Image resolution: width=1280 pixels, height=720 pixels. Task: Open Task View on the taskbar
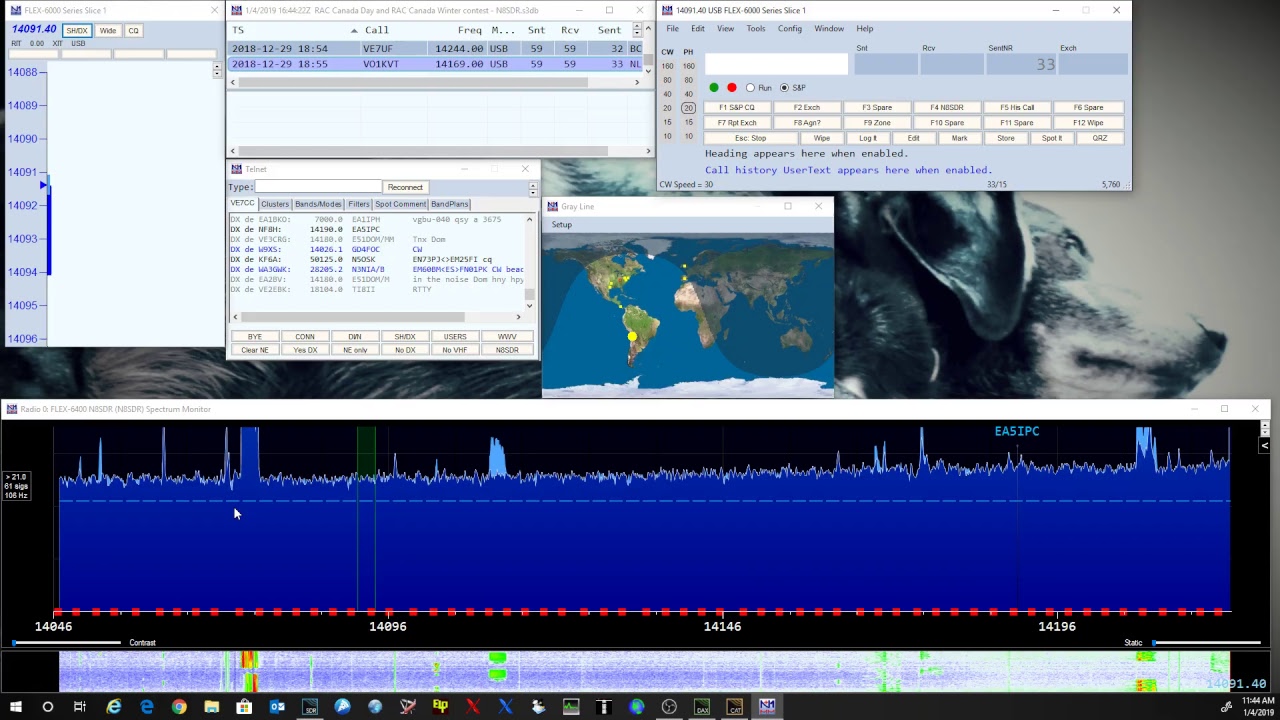pyautogui.click(x=80, y=707)
